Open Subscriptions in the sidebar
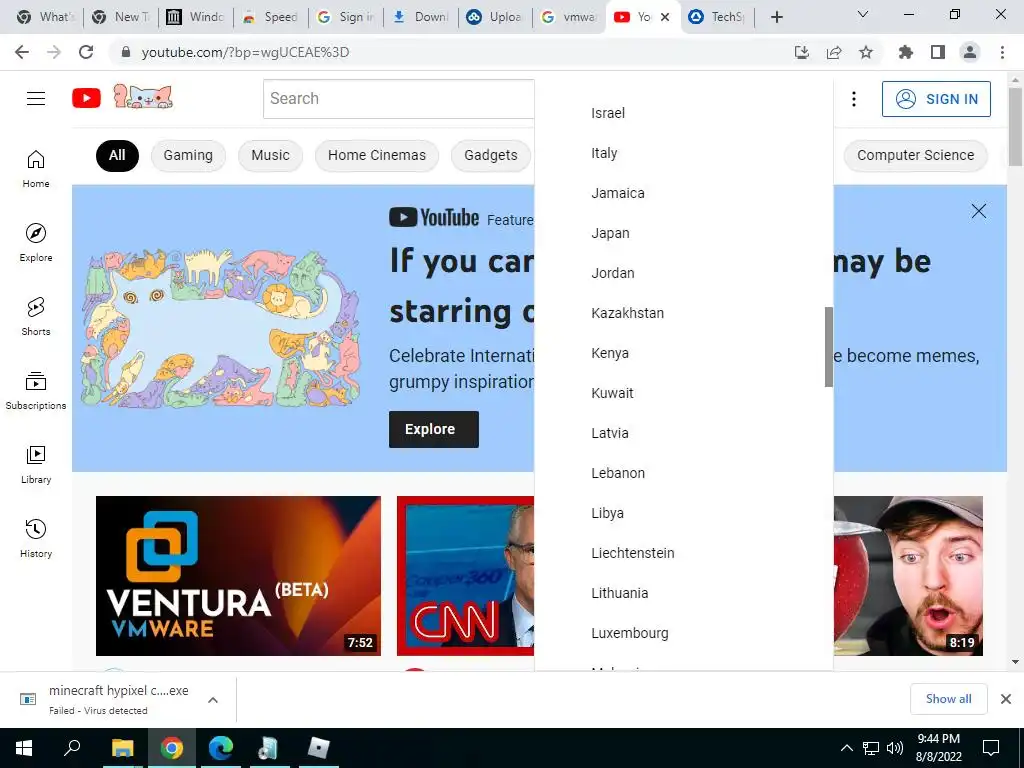 pos(36,391)
